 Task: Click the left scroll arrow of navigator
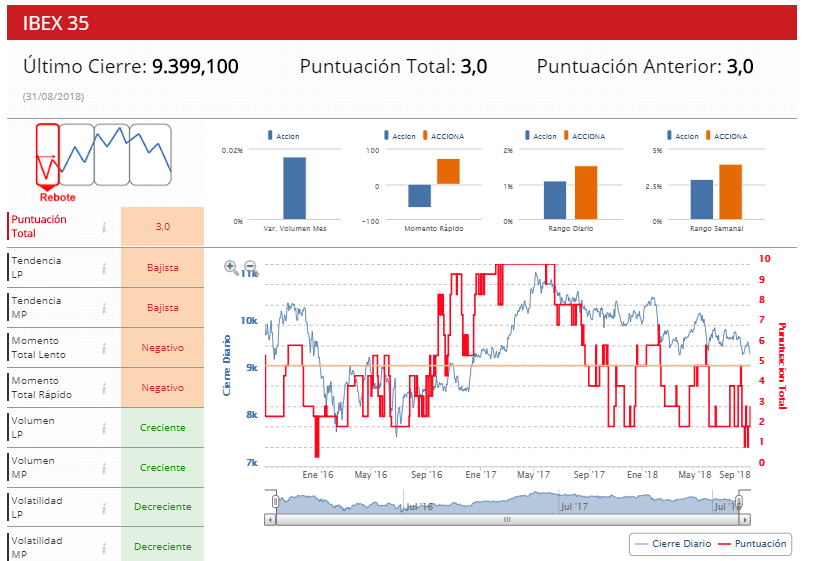pos(270,520)
